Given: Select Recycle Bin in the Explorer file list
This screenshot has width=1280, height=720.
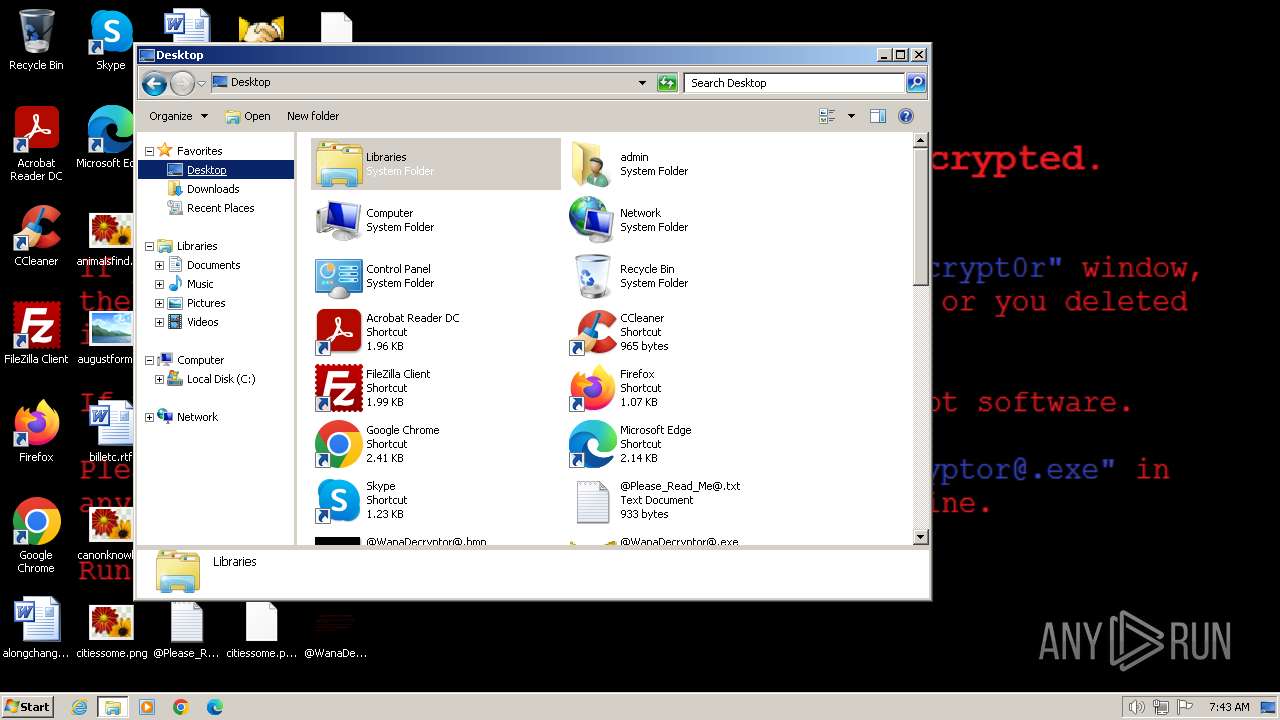Looking at the screenshot, I should (x=592, y=276).
